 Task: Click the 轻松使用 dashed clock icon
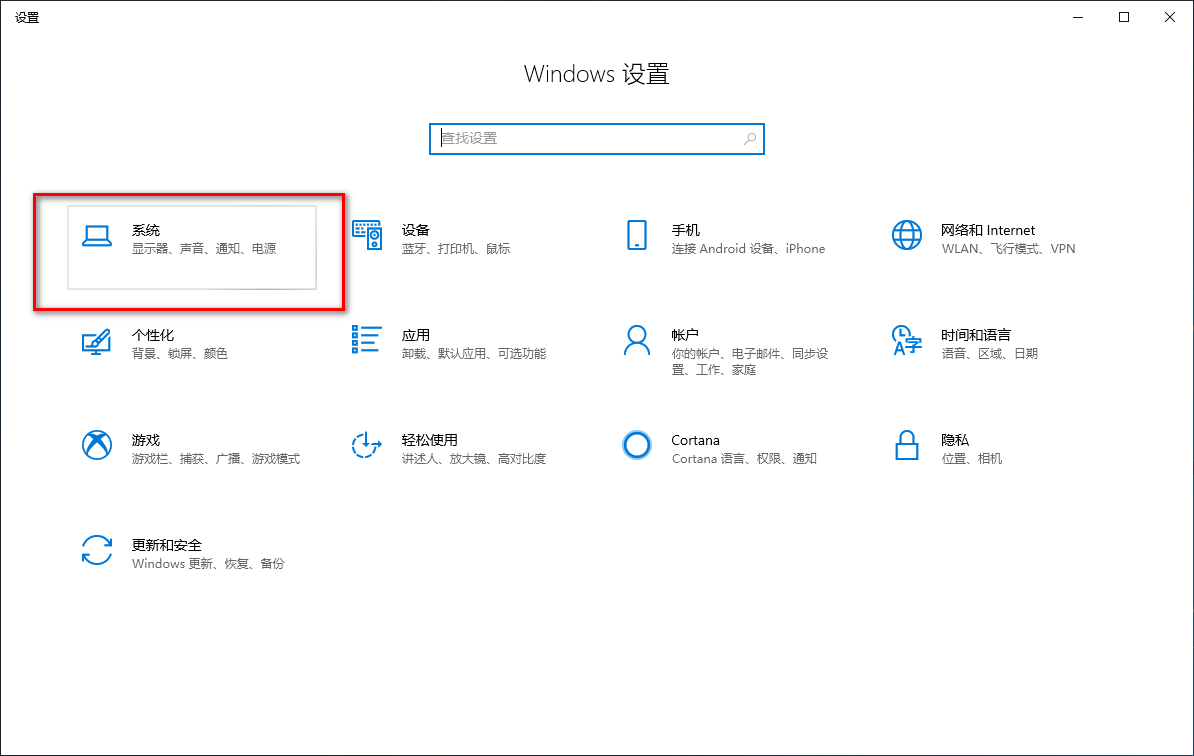pos(366,445)
